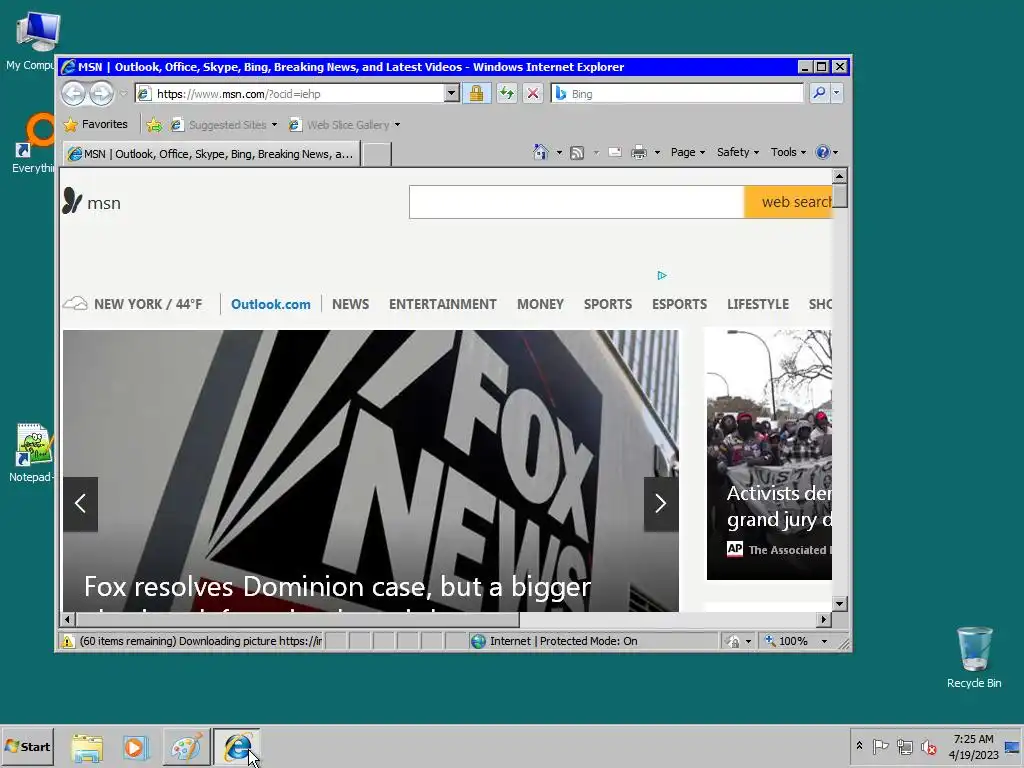The height and width of the screenshot is (768, 1024).
Task: Open Windows Explorer from the taskbar
Action: 87,747
